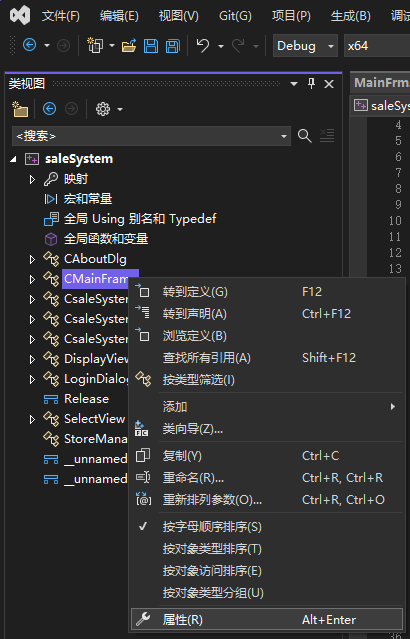Open the 生成(B) menu
The width and height of the screenshot is (410, 639).
[x=350, y=16]
